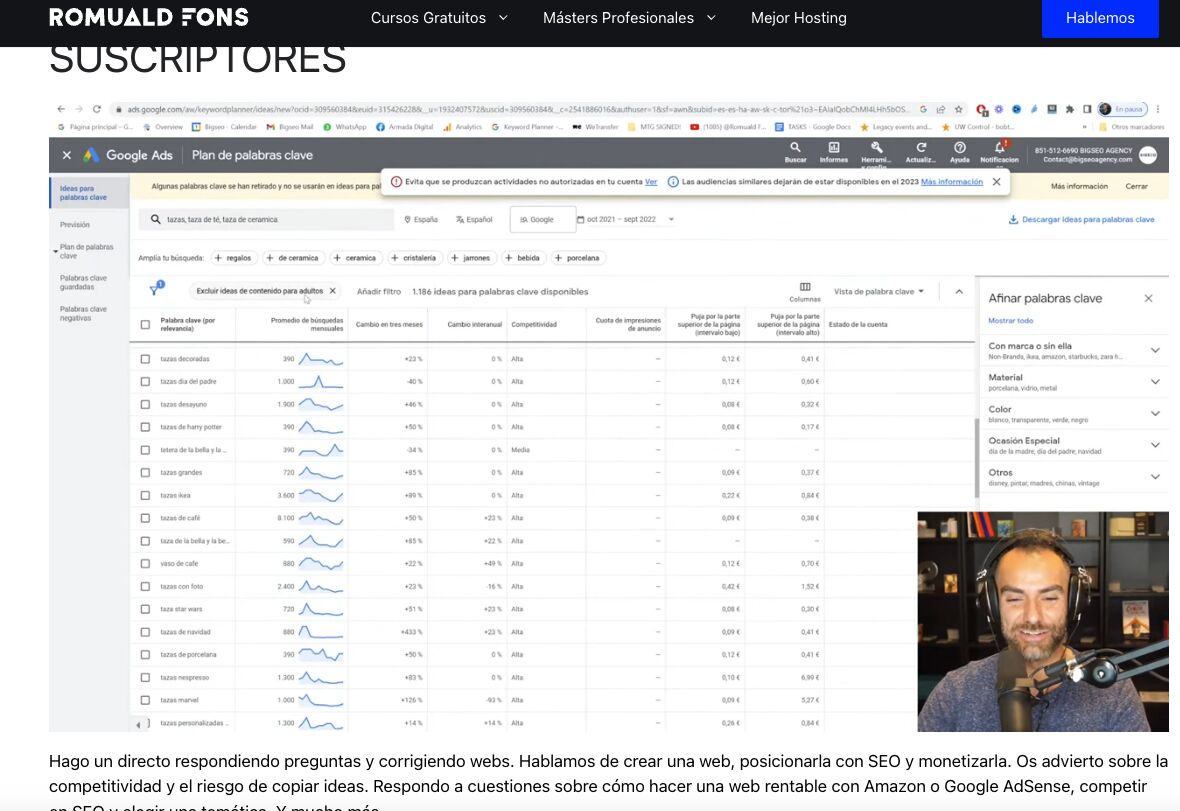Open the Másters Profesionales menu
Viewport: 1180px width, 811px height.
[x=629, y=18]
